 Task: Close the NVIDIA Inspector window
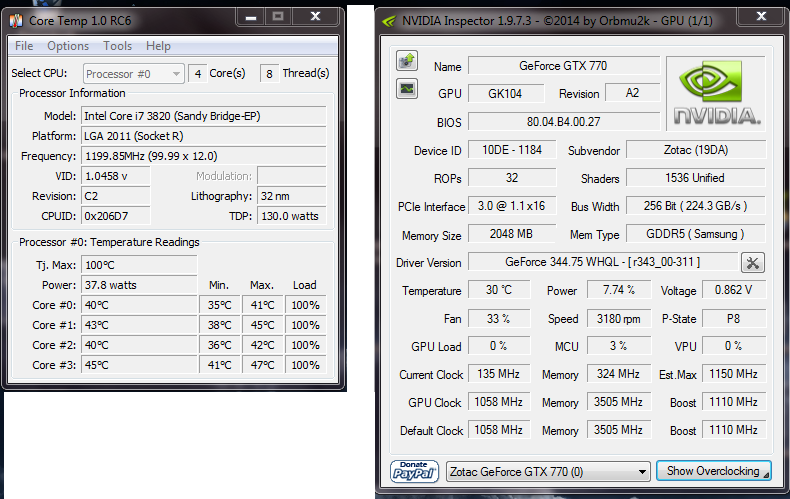pyautogui.click(x=761, y=17)
